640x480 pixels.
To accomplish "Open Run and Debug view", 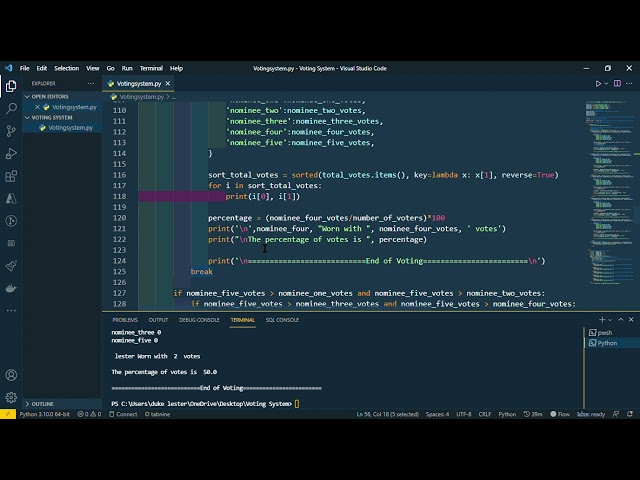I will [11, 153].
